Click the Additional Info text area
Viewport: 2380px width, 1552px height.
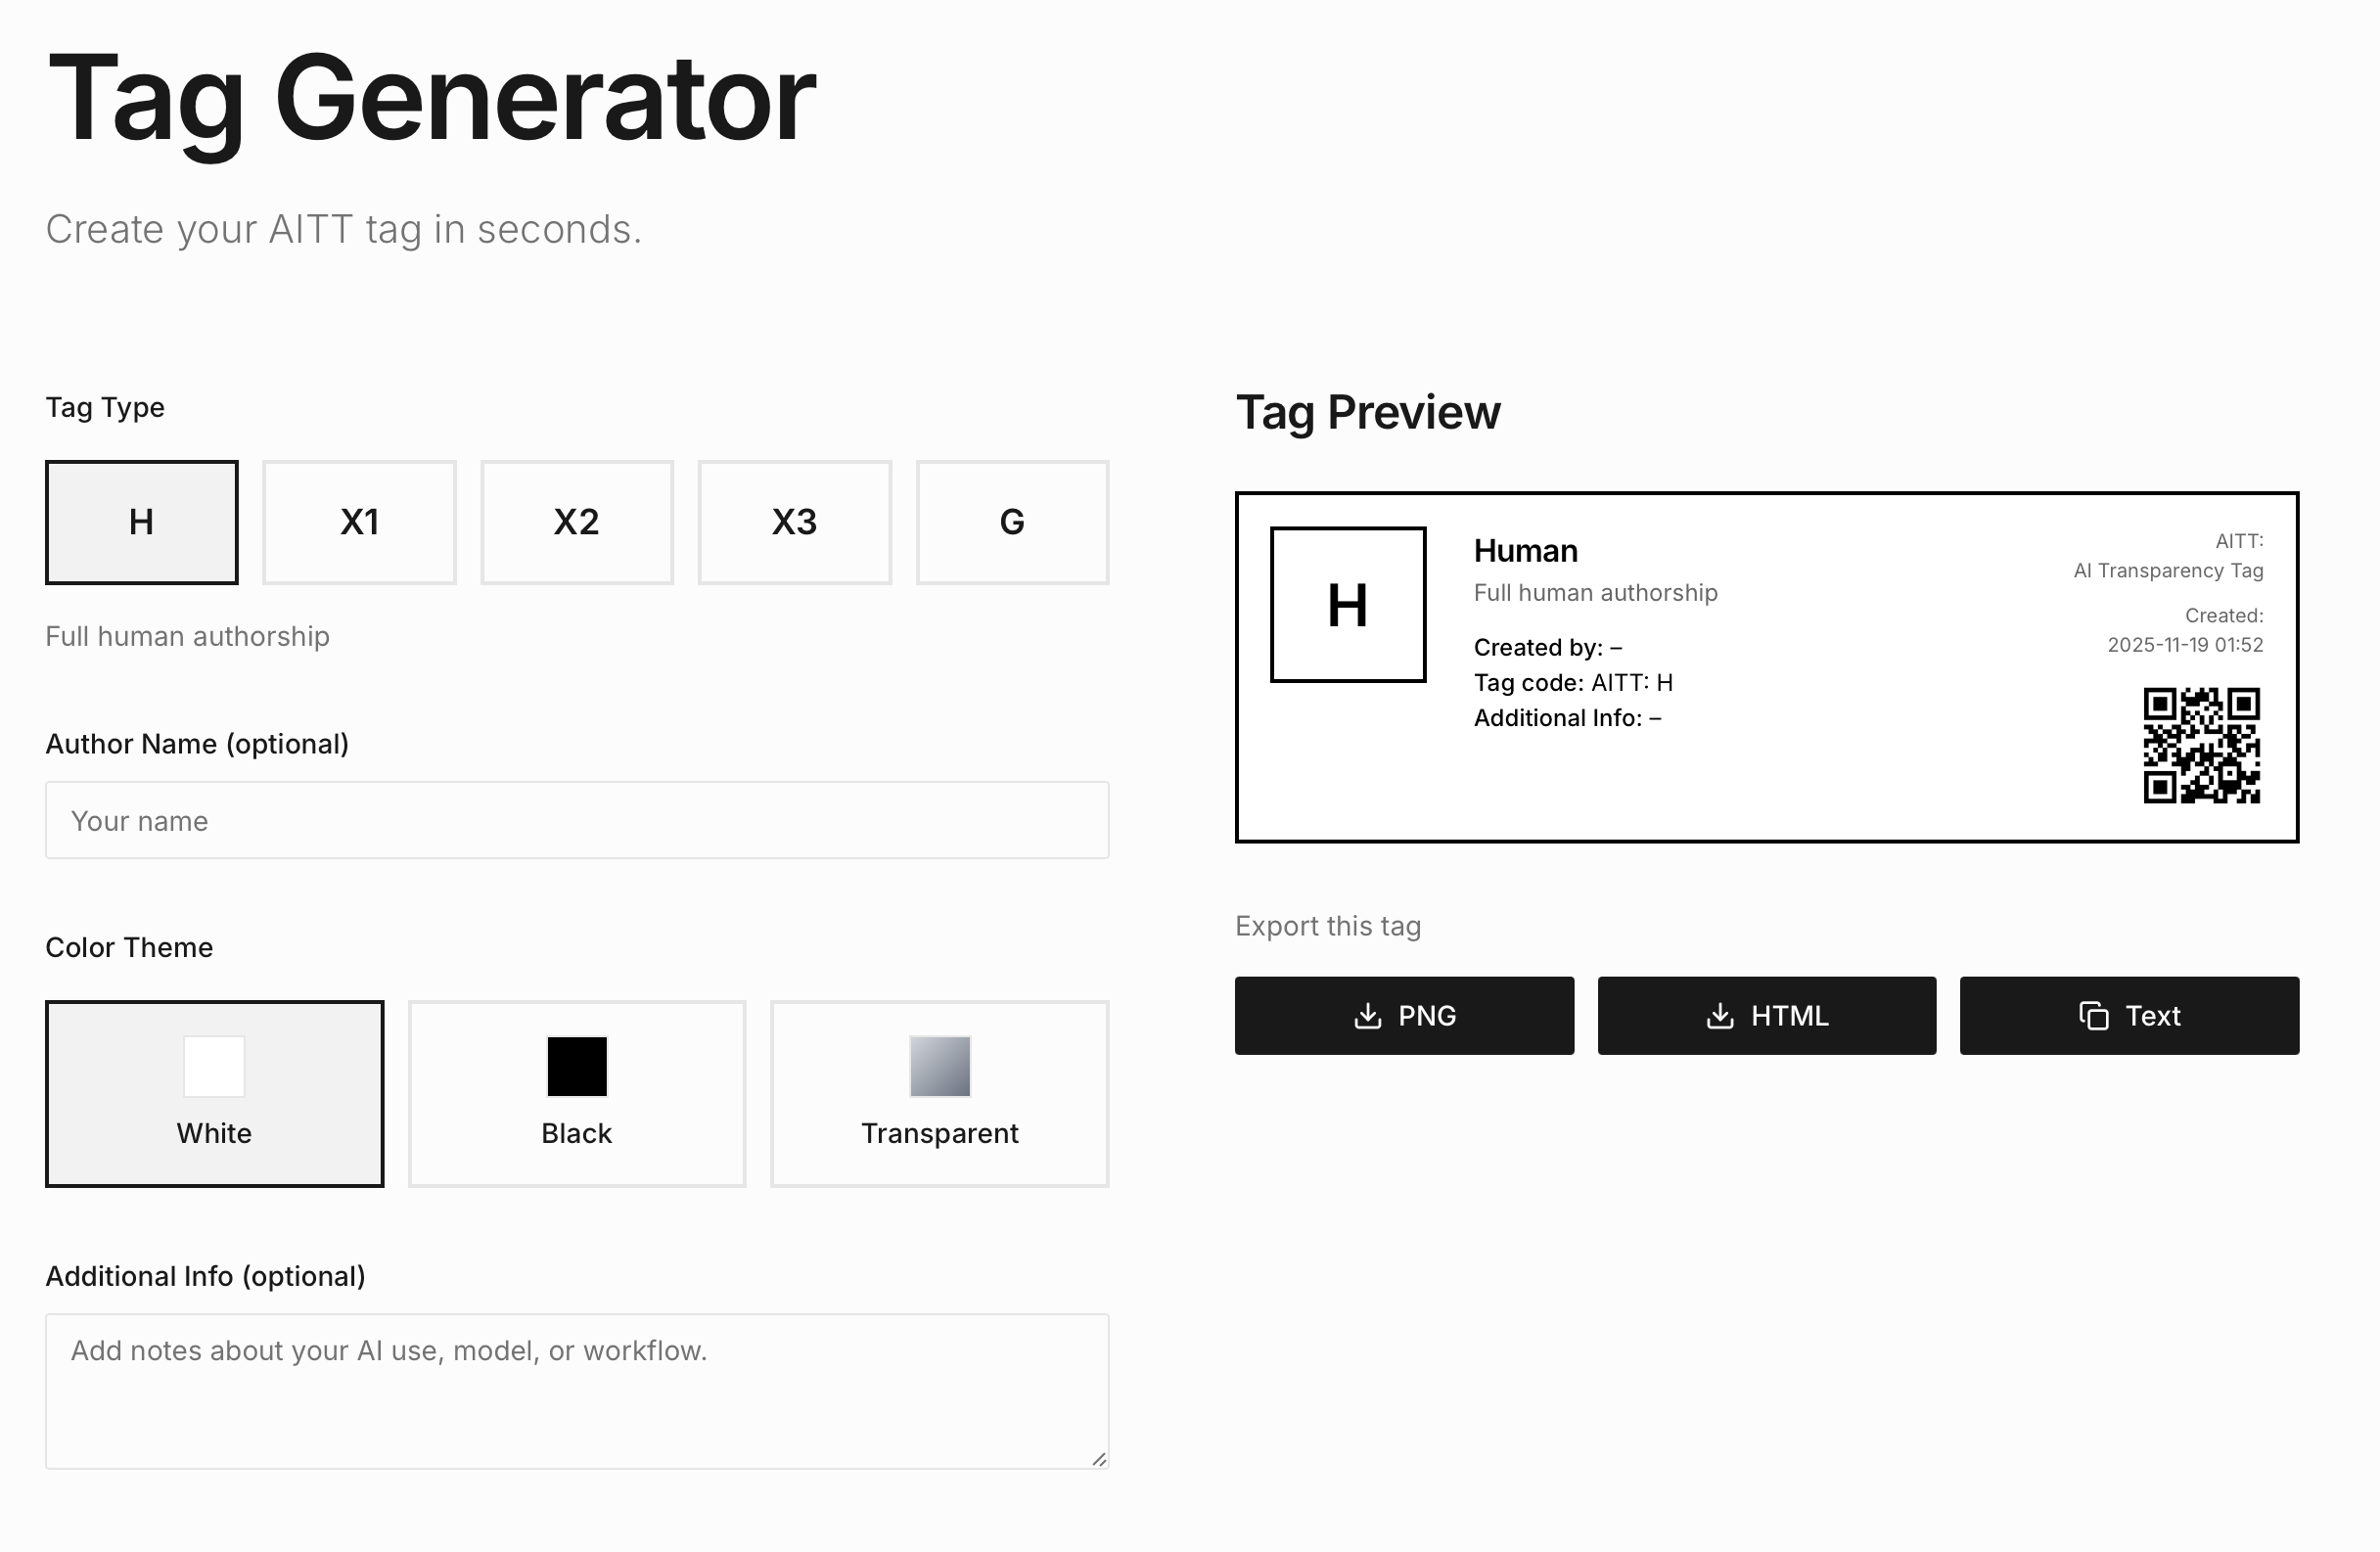pyautogui.click(x=577, y=1390)
